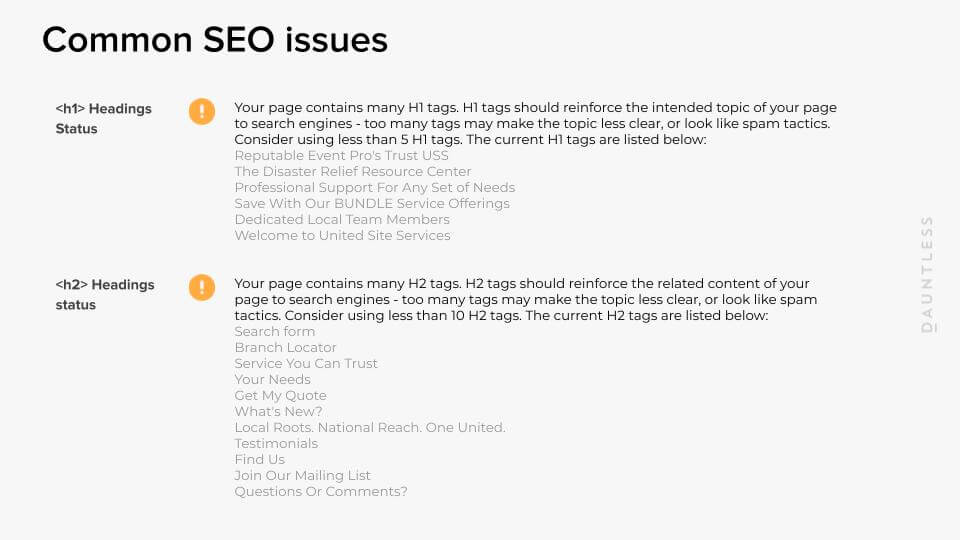Select the 'Common SEO issues' title
This screenshot has height=540, width=960.
[215, 40]
